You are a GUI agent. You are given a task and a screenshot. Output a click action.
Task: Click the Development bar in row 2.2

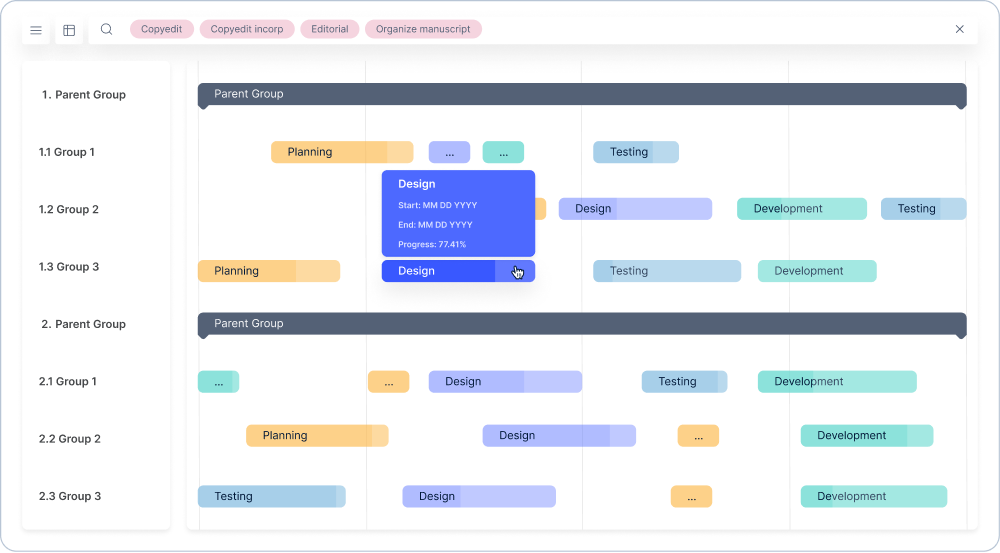coord(866,436)
